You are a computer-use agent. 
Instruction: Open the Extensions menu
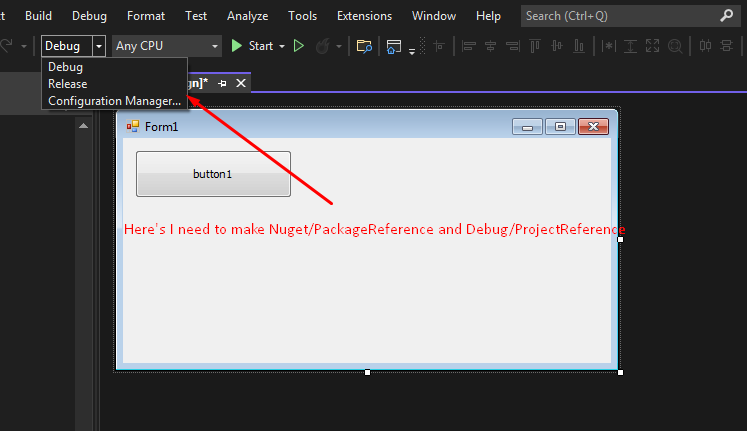[364, 16]
